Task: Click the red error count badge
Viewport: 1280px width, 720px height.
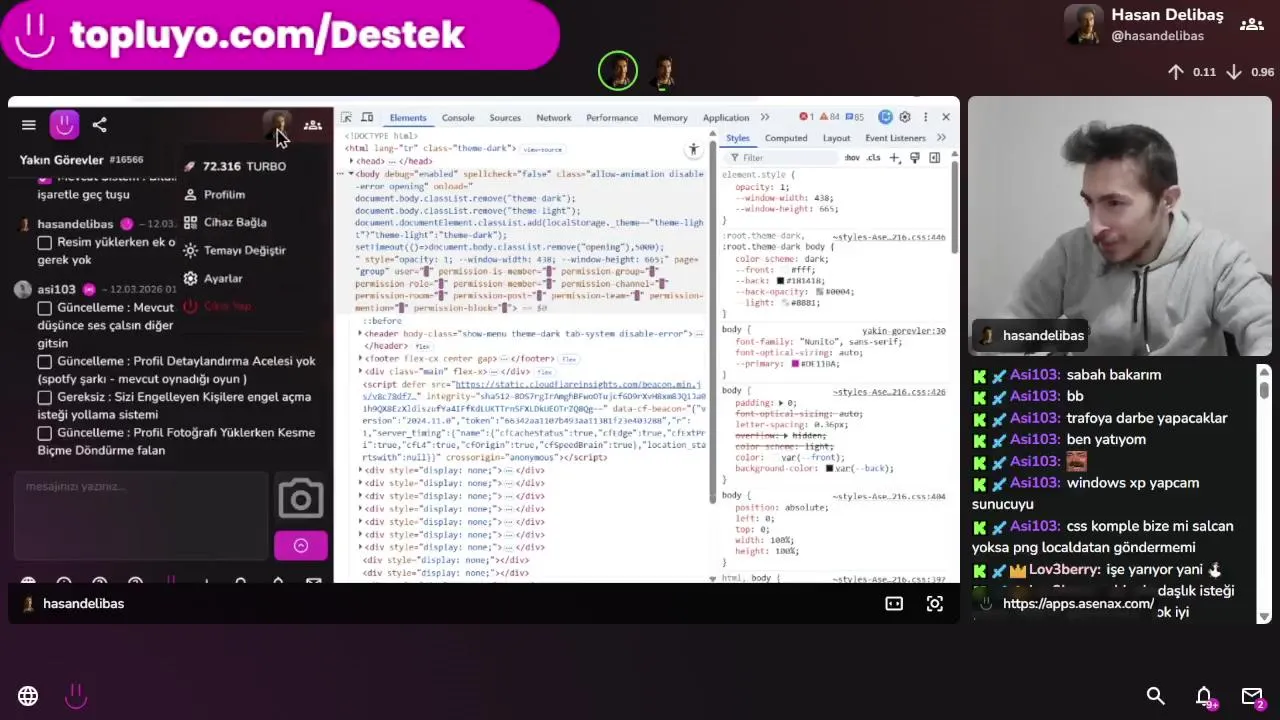Action: 806,117
